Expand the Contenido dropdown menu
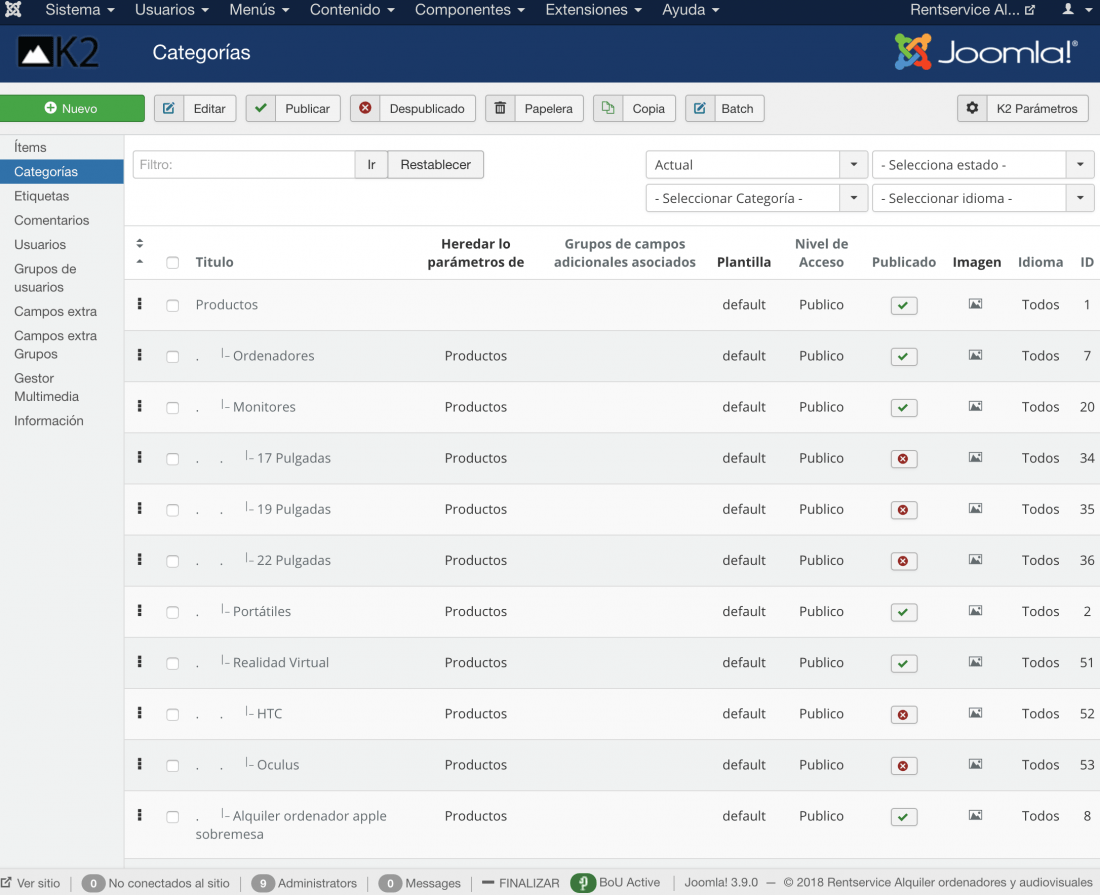This screenshot has height=895, width=1100. pos(352,10)
